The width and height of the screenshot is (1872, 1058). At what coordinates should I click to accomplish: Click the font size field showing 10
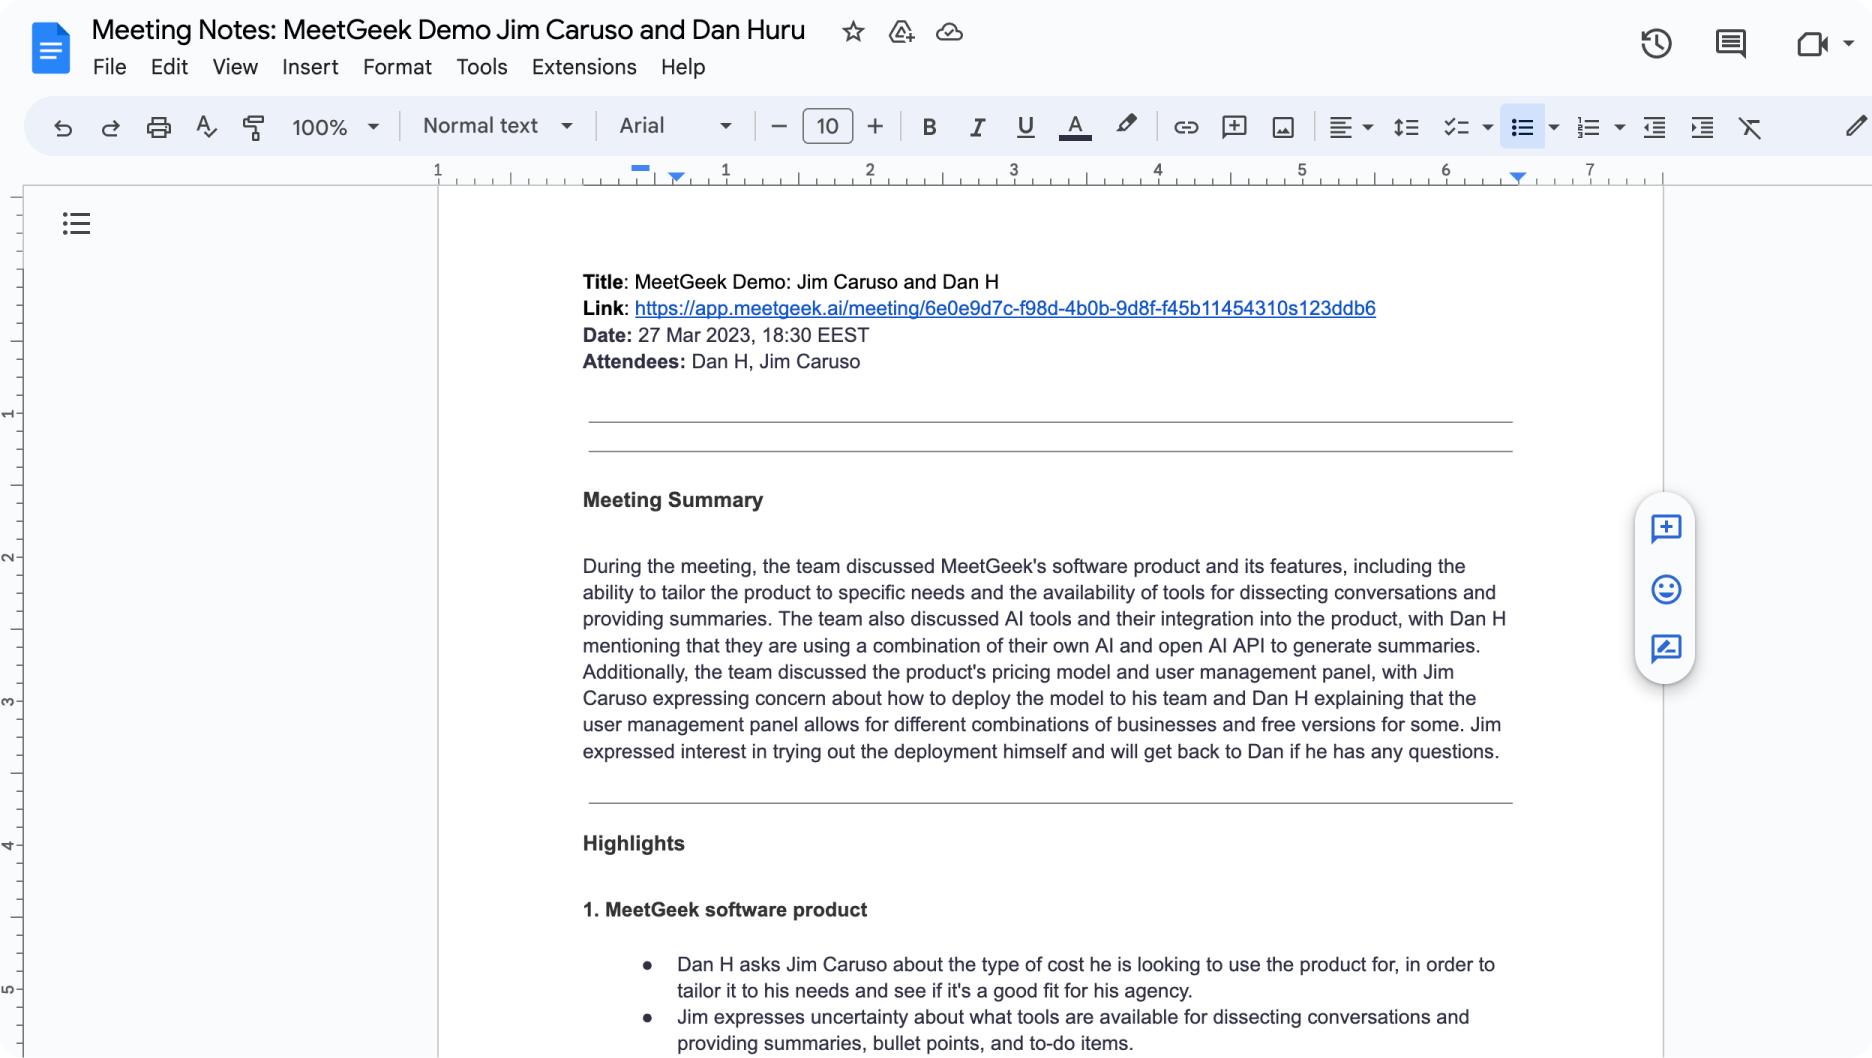[x=827, y=126]
